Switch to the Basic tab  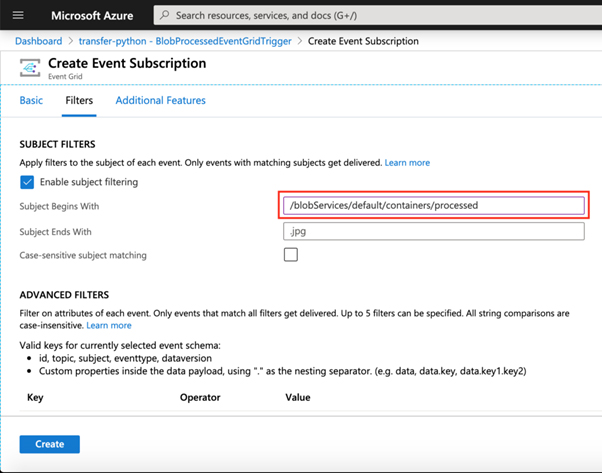[x=31, y=100]
